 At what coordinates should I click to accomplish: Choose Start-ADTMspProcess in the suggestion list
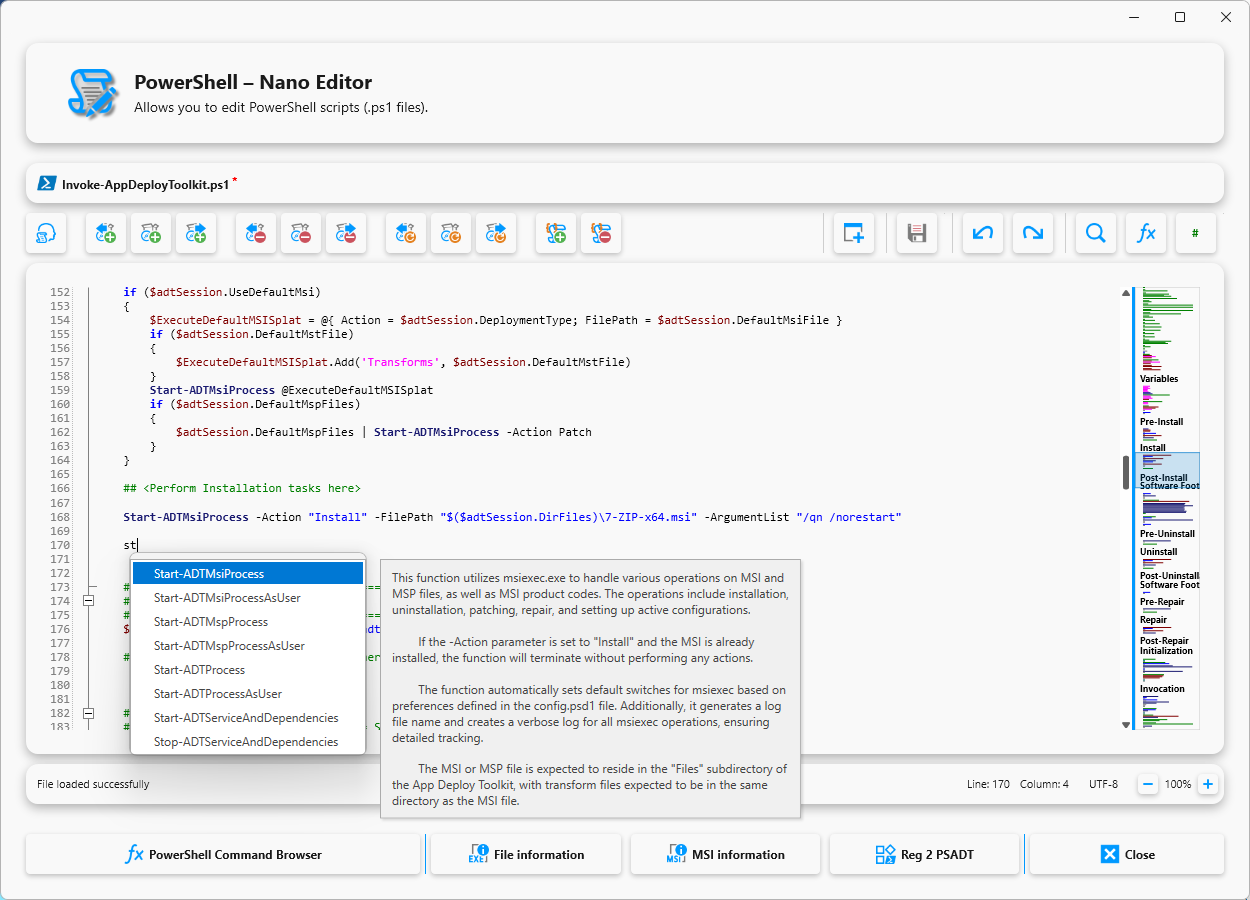click(x=248, y=622)
